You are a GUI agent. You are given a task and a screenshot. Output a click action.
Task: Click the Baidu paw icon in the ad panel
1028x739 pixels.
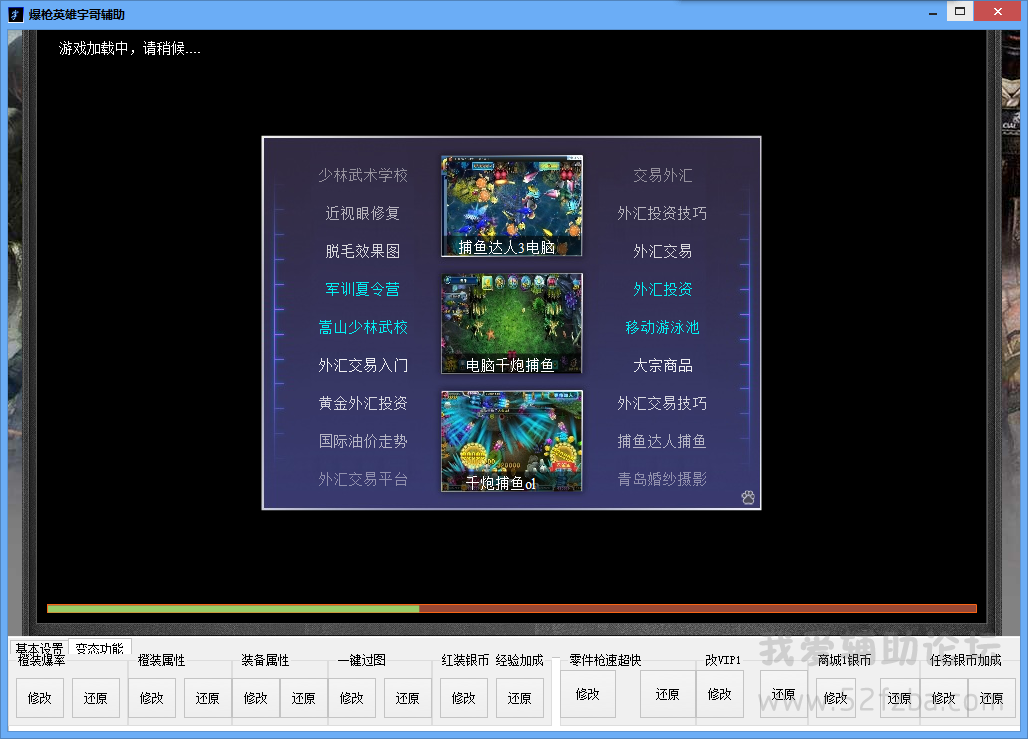coord(747,498)
